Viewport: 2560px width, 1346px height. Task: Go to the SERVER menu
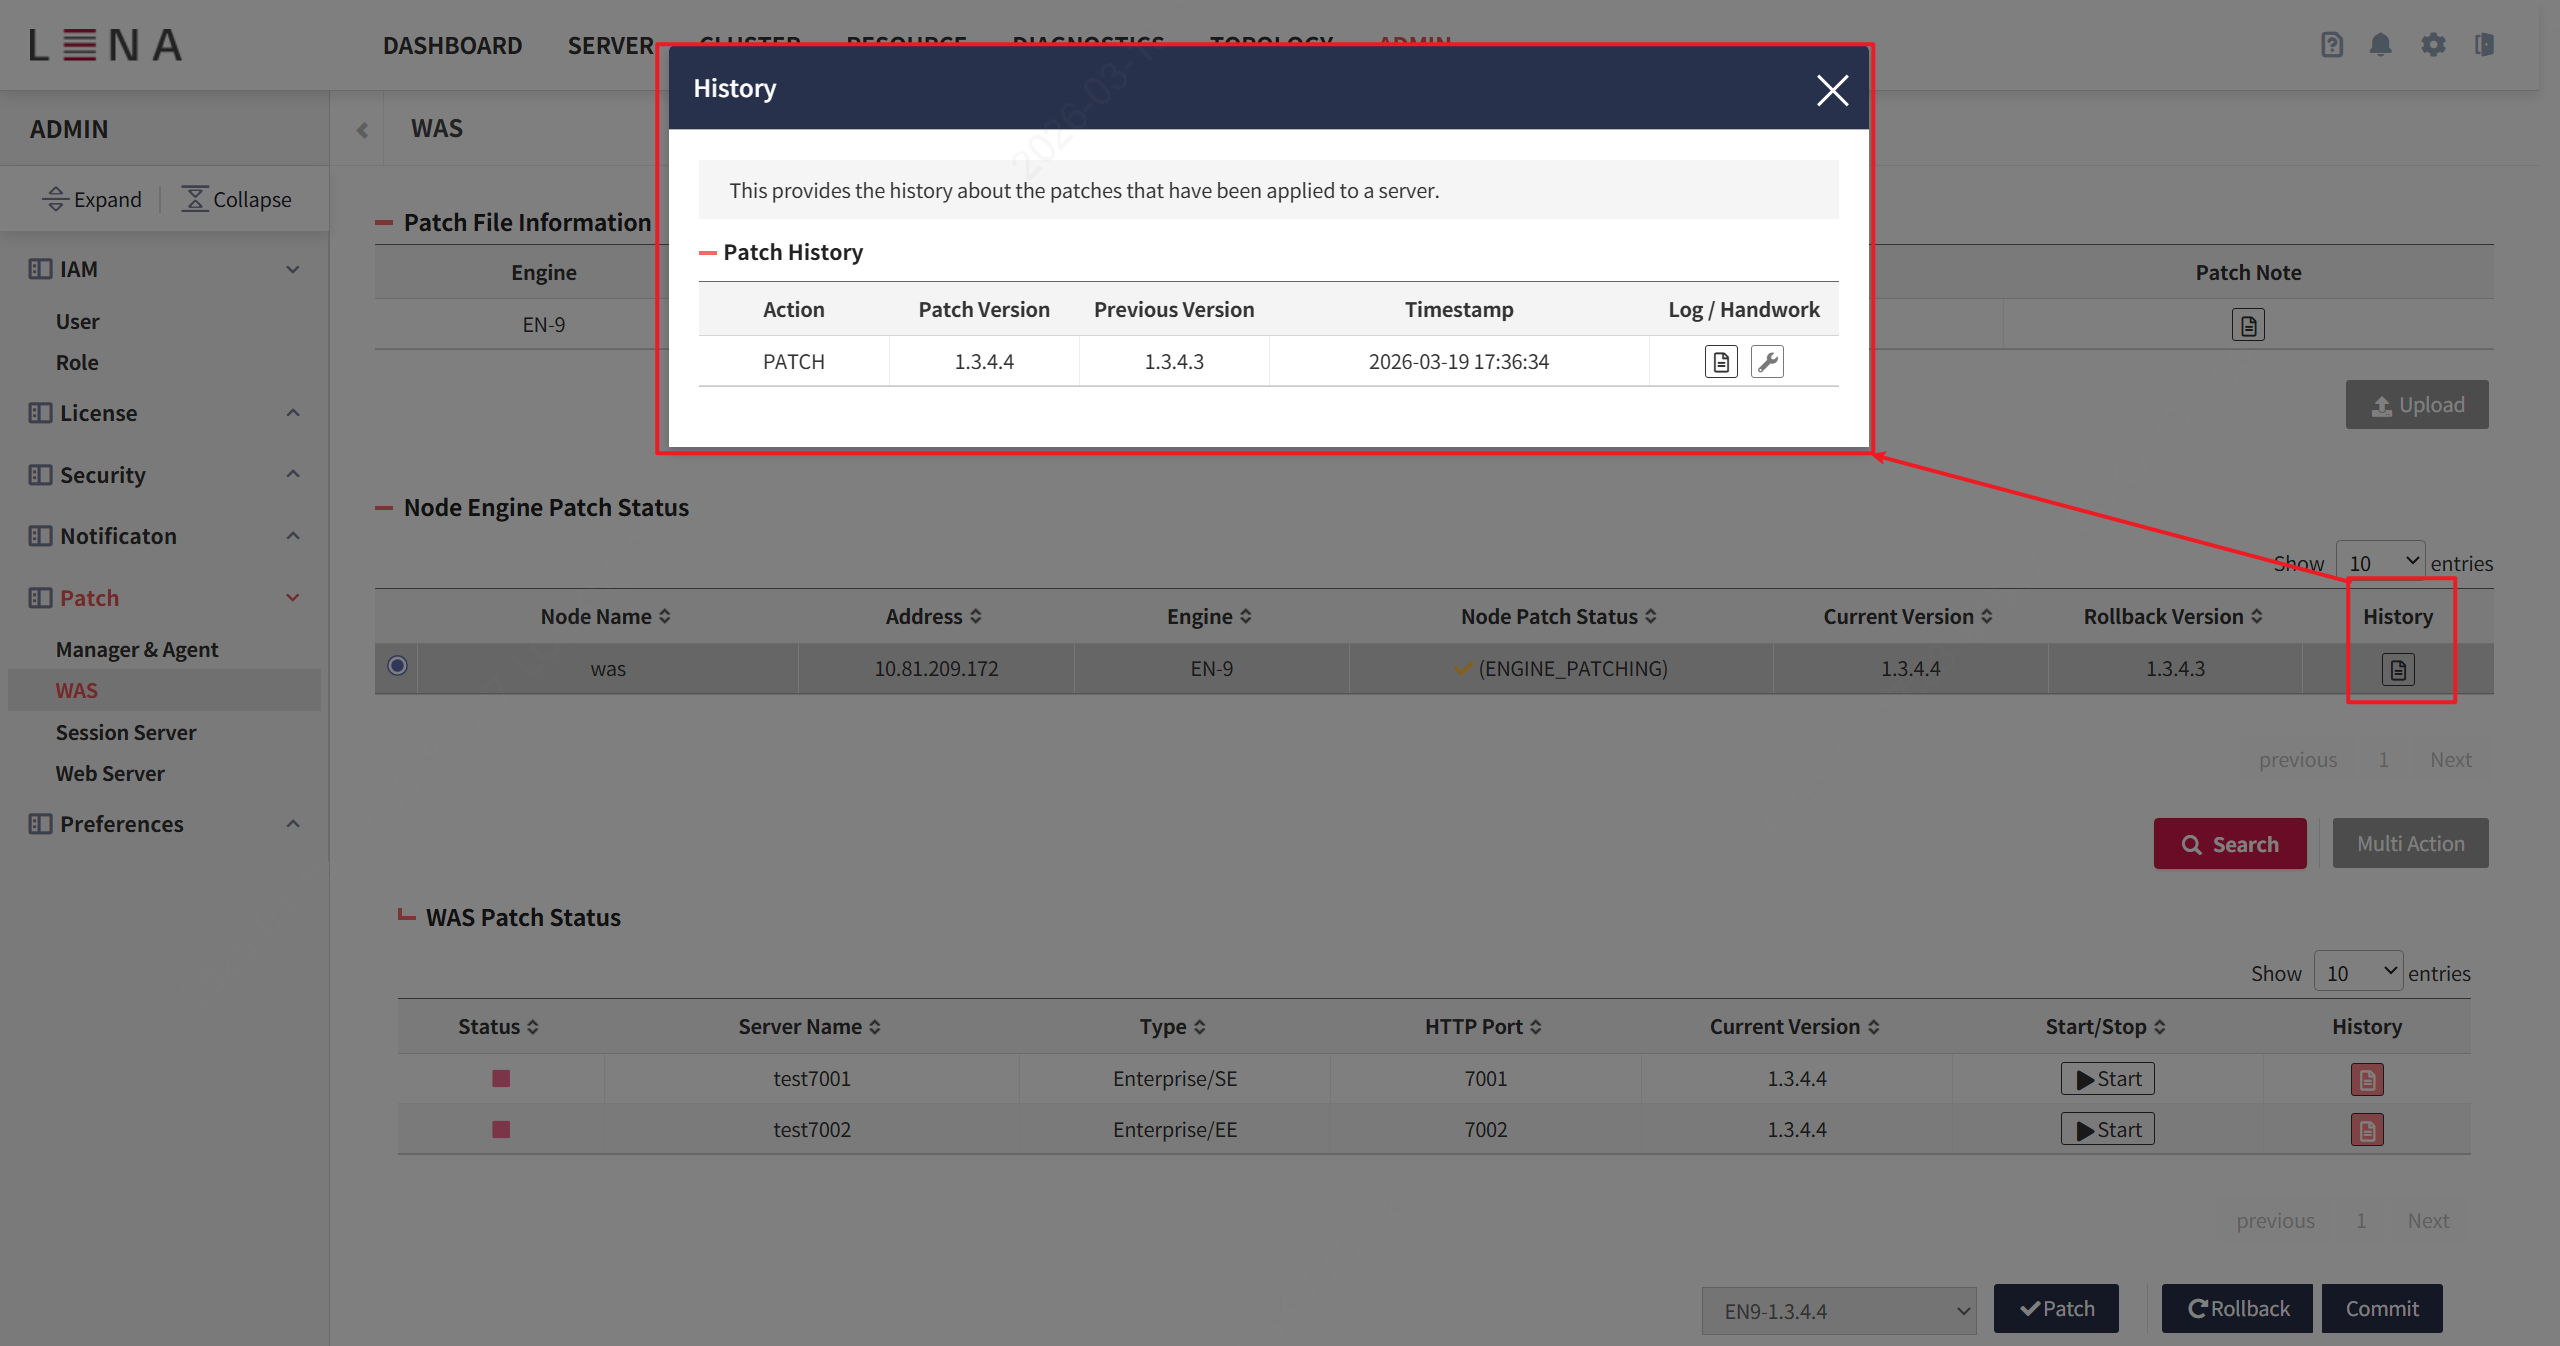coord(610,46)
